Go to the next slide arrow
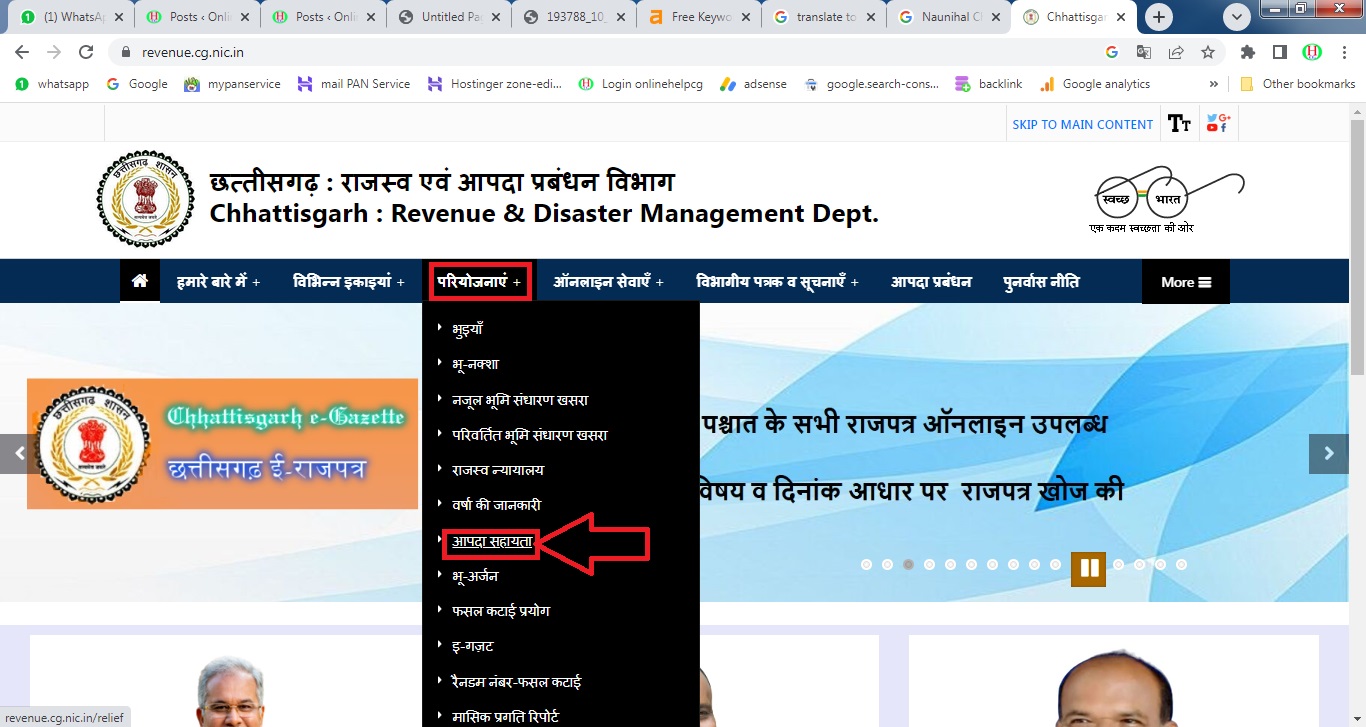 (1329, 454)
